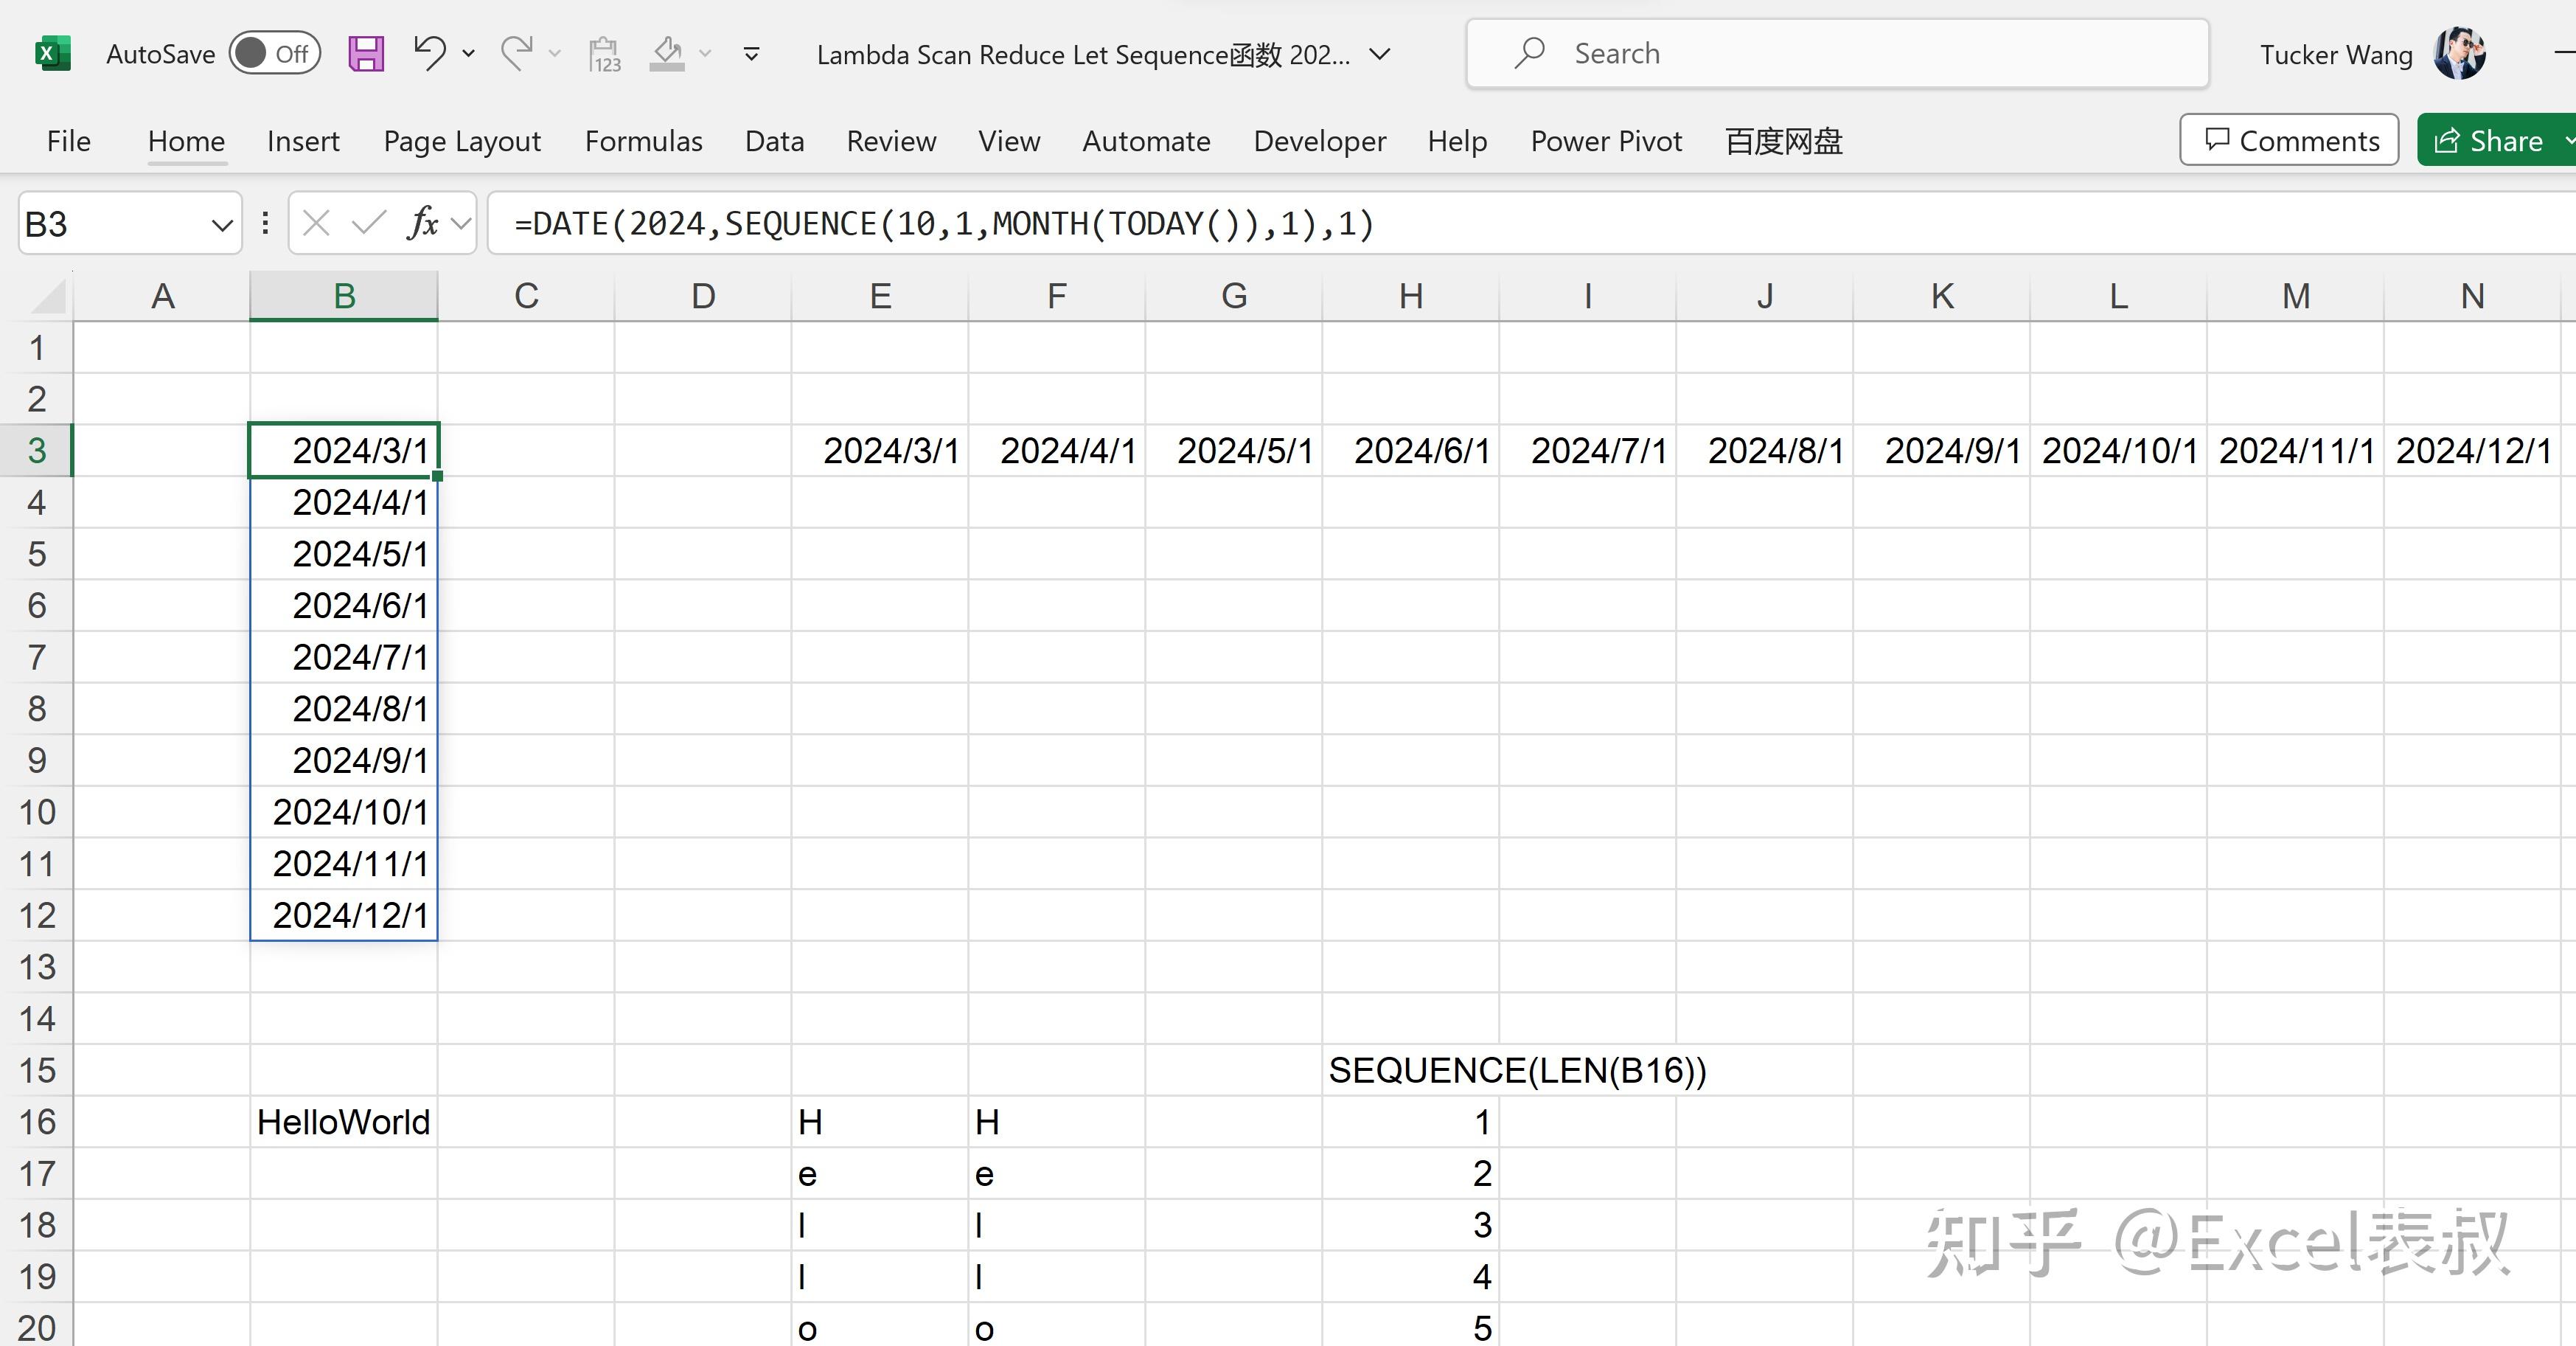Click the Share button

click(x=2491, y=140)
